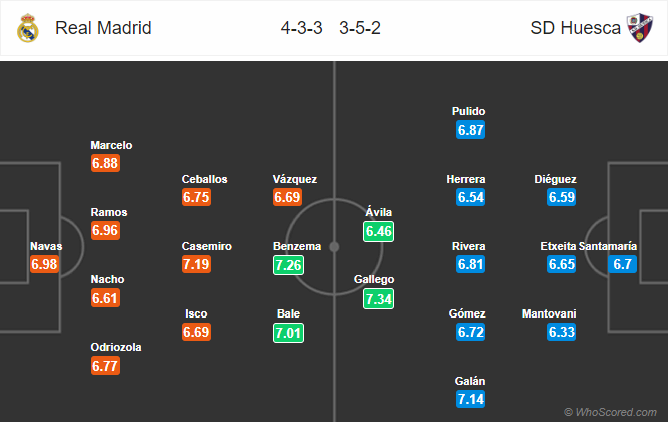Viewport: 669px width, 422px height.
Task: Click Odriozola's 6.77 rating badge
Action: pyautogui.click(x=105, y=366)
